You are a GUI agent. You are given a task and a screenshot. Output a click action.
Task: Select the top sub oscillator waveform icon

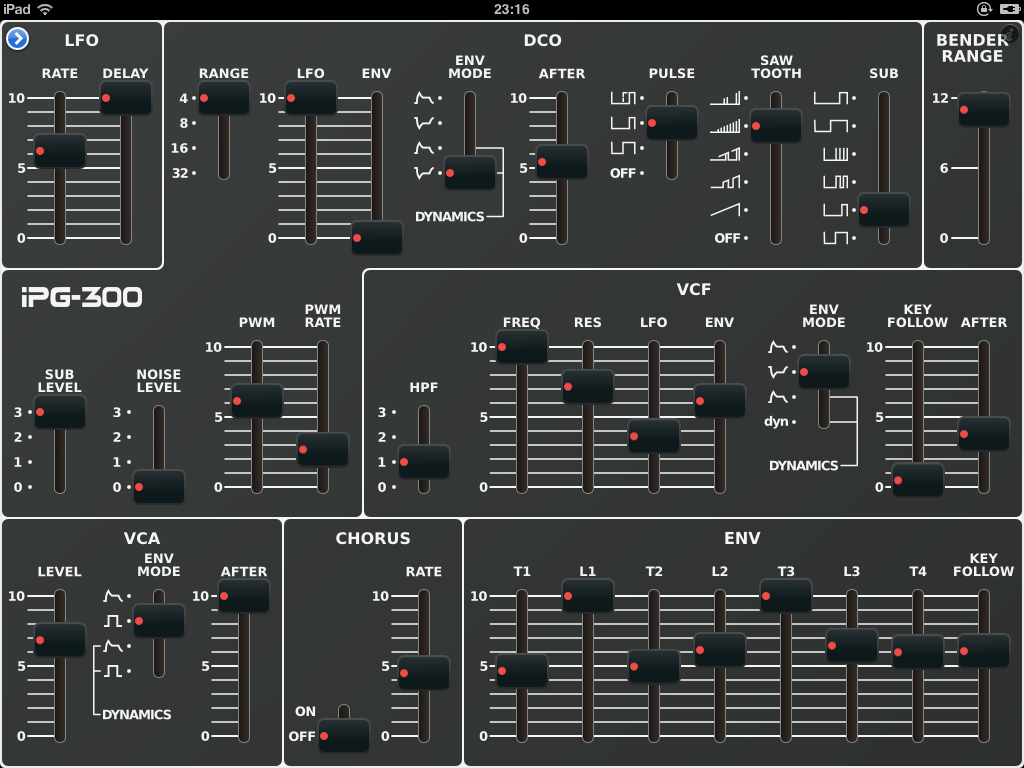pos(830,98)
